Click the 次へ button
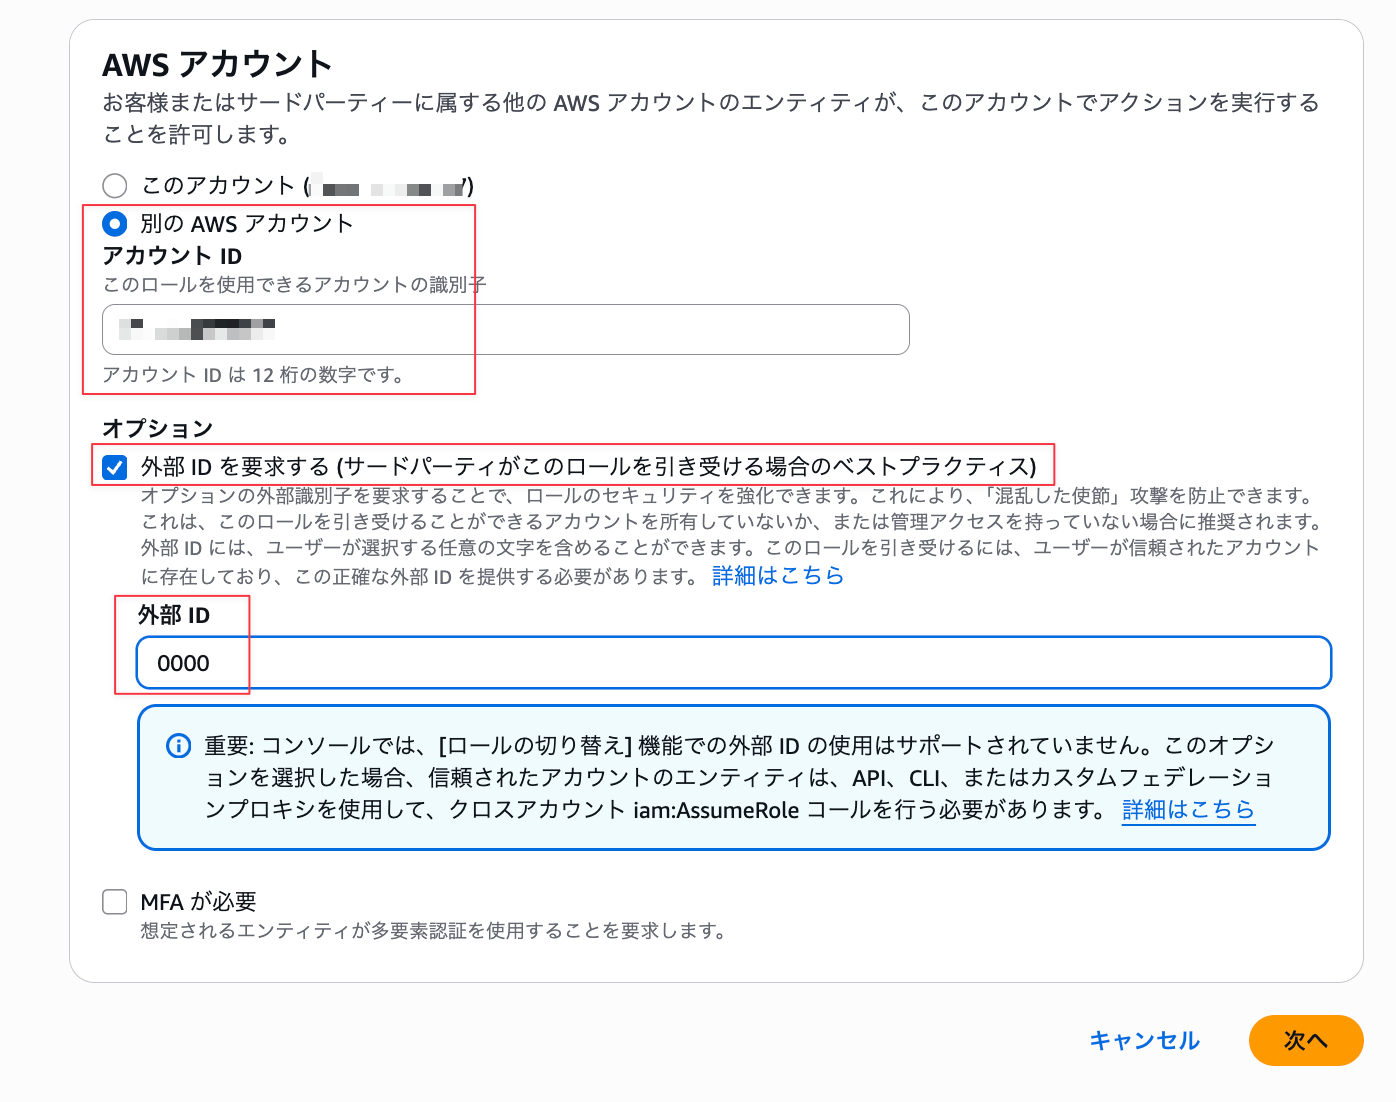The image size is (1396, 1102). (1306, 1040)
